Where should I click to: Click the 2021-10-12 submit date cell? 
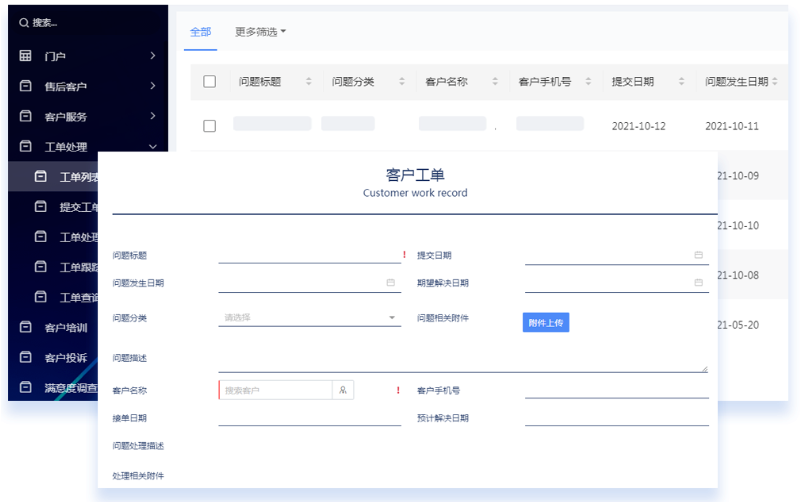point(638,126)
